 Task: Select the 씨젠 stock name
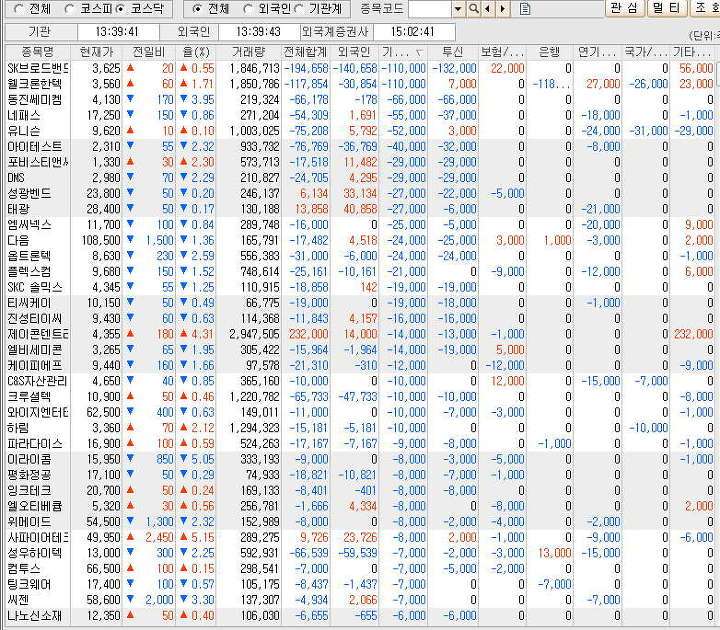pyautogui.click(x=18, y=600)
